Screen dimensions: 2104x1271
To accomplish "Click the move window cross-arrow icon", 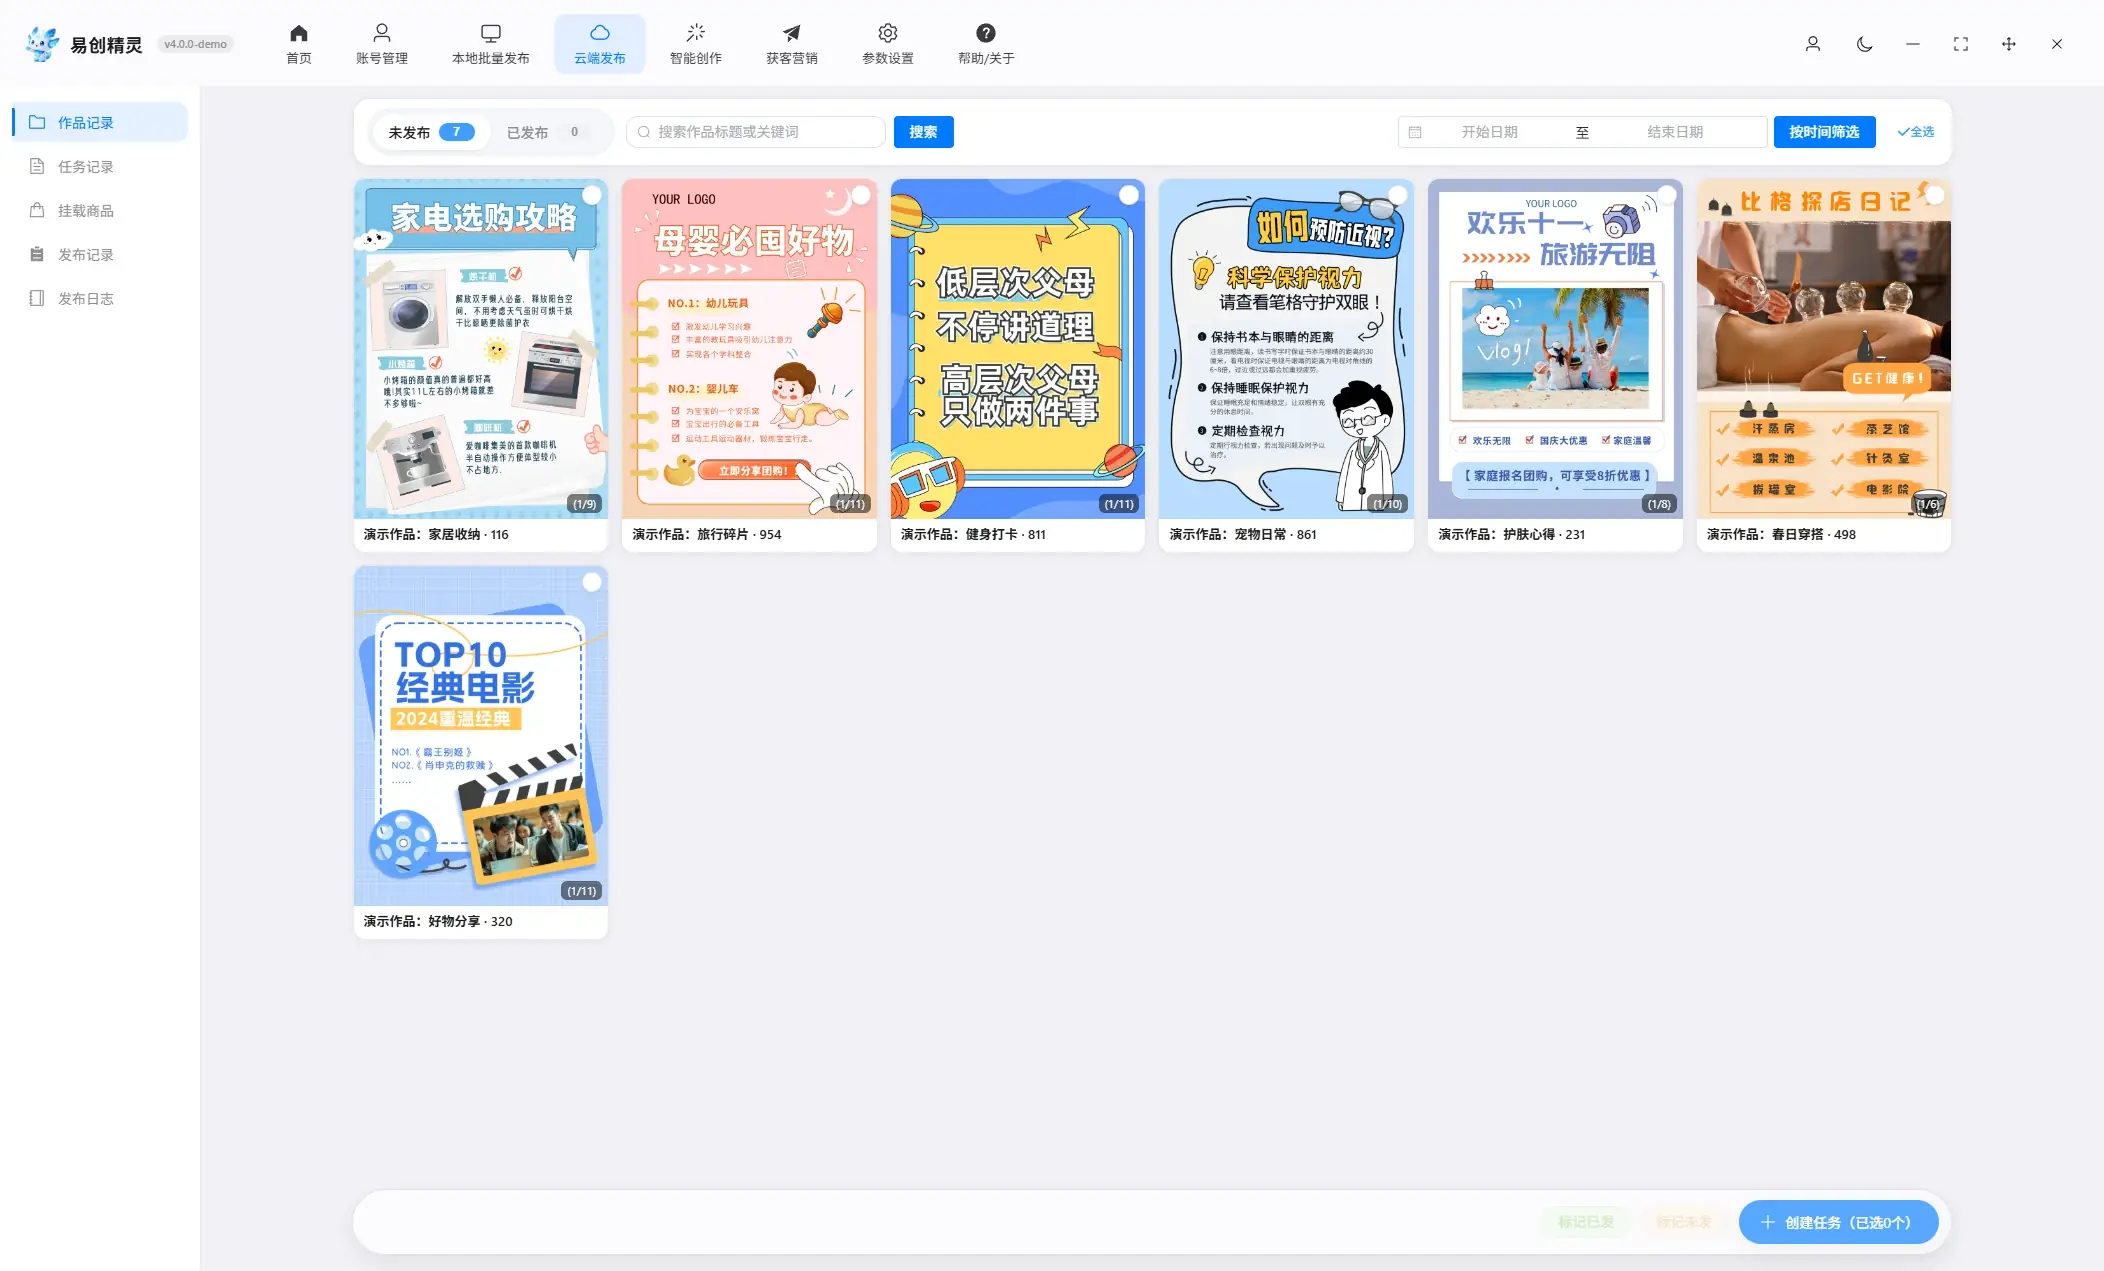I will [2008, 44].
